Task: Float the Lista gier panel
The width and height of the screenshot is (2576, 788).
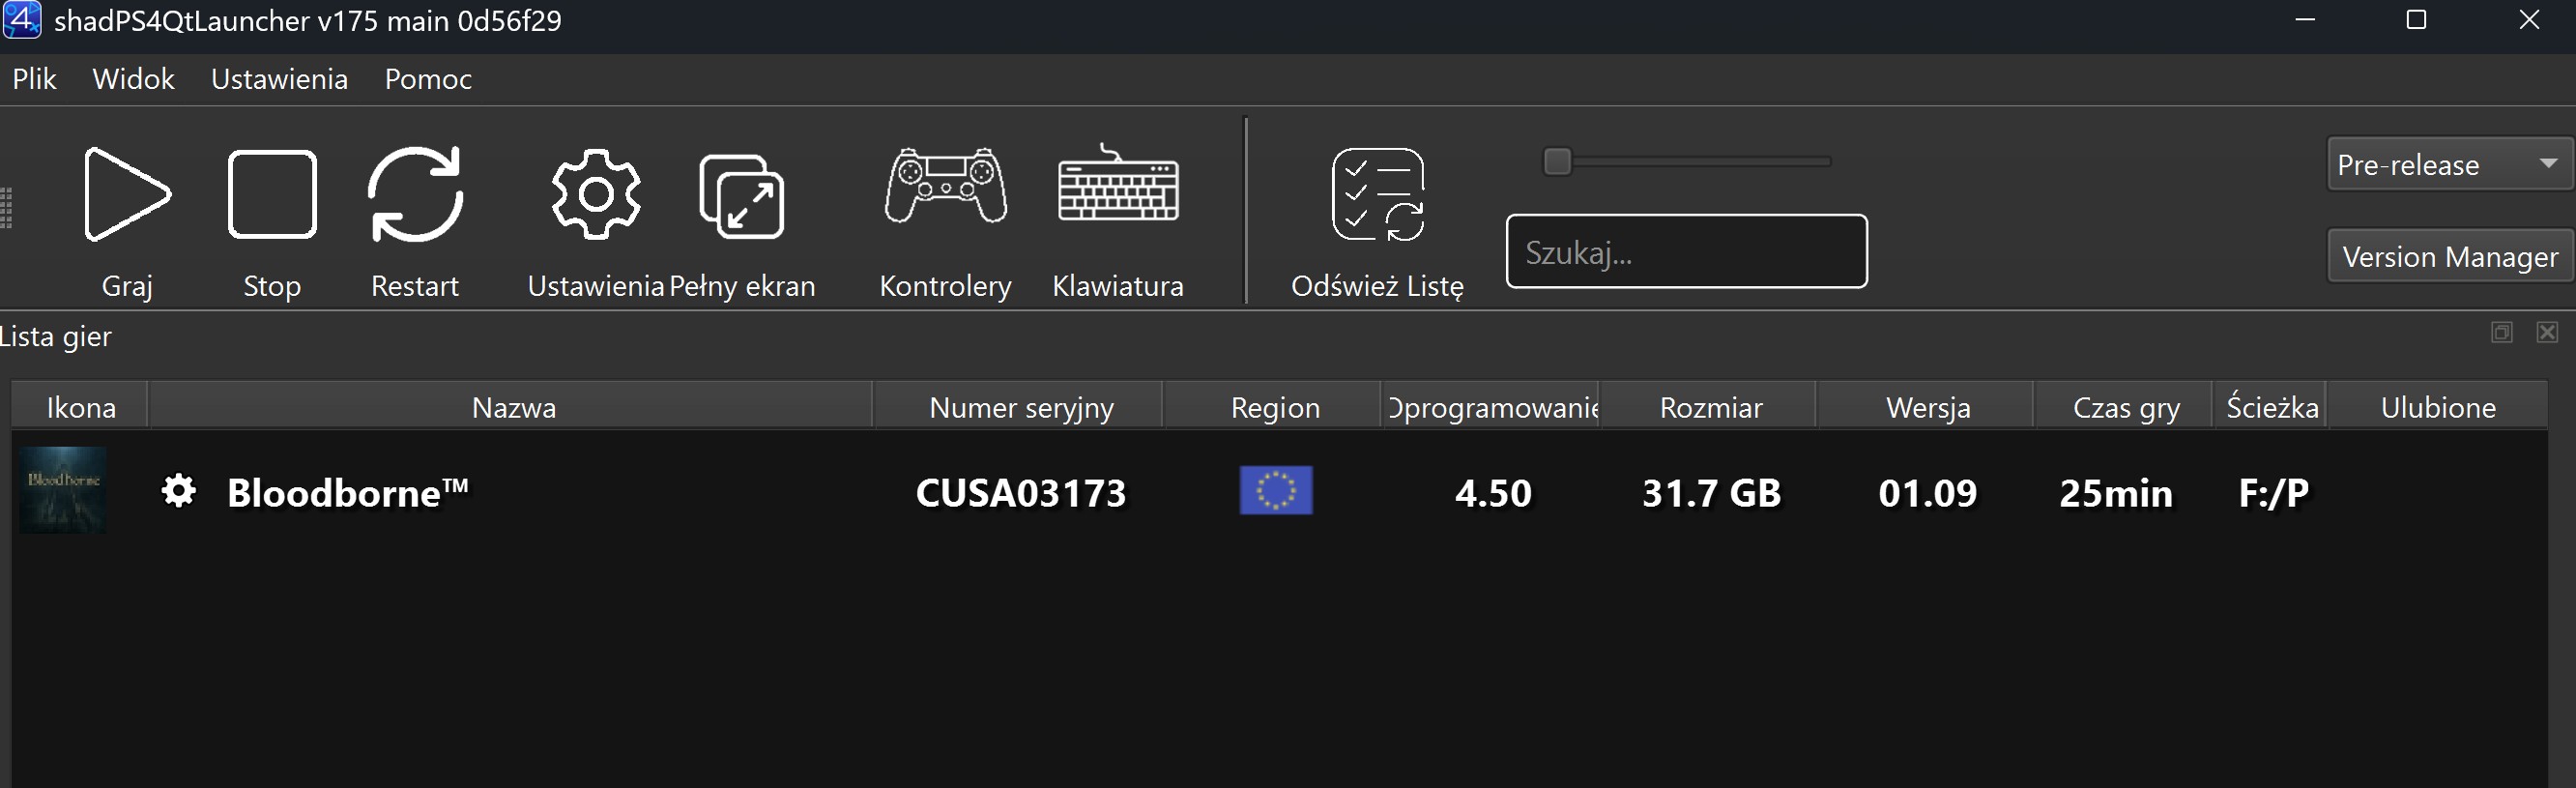Action: pyautogui.click(x=2501, y=332)
